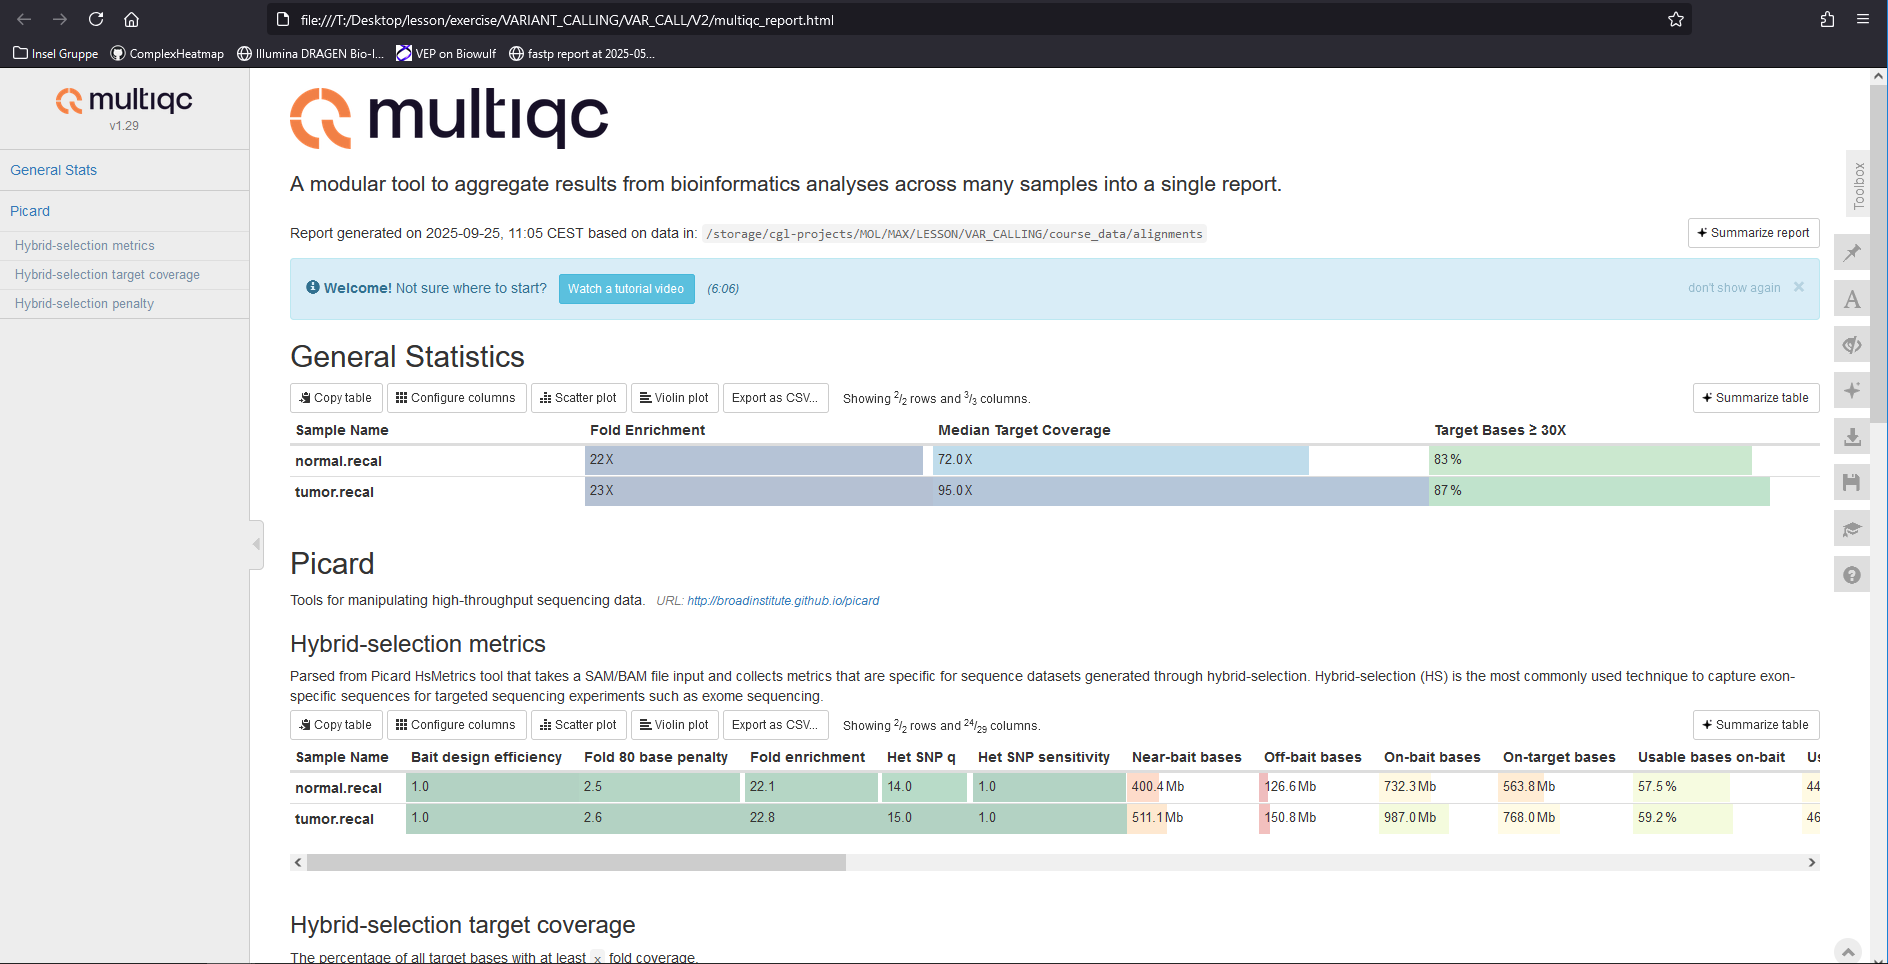Open the save settings floppy disk tool
Viewport: 1888px width, 964px height.
(1852, 483)
